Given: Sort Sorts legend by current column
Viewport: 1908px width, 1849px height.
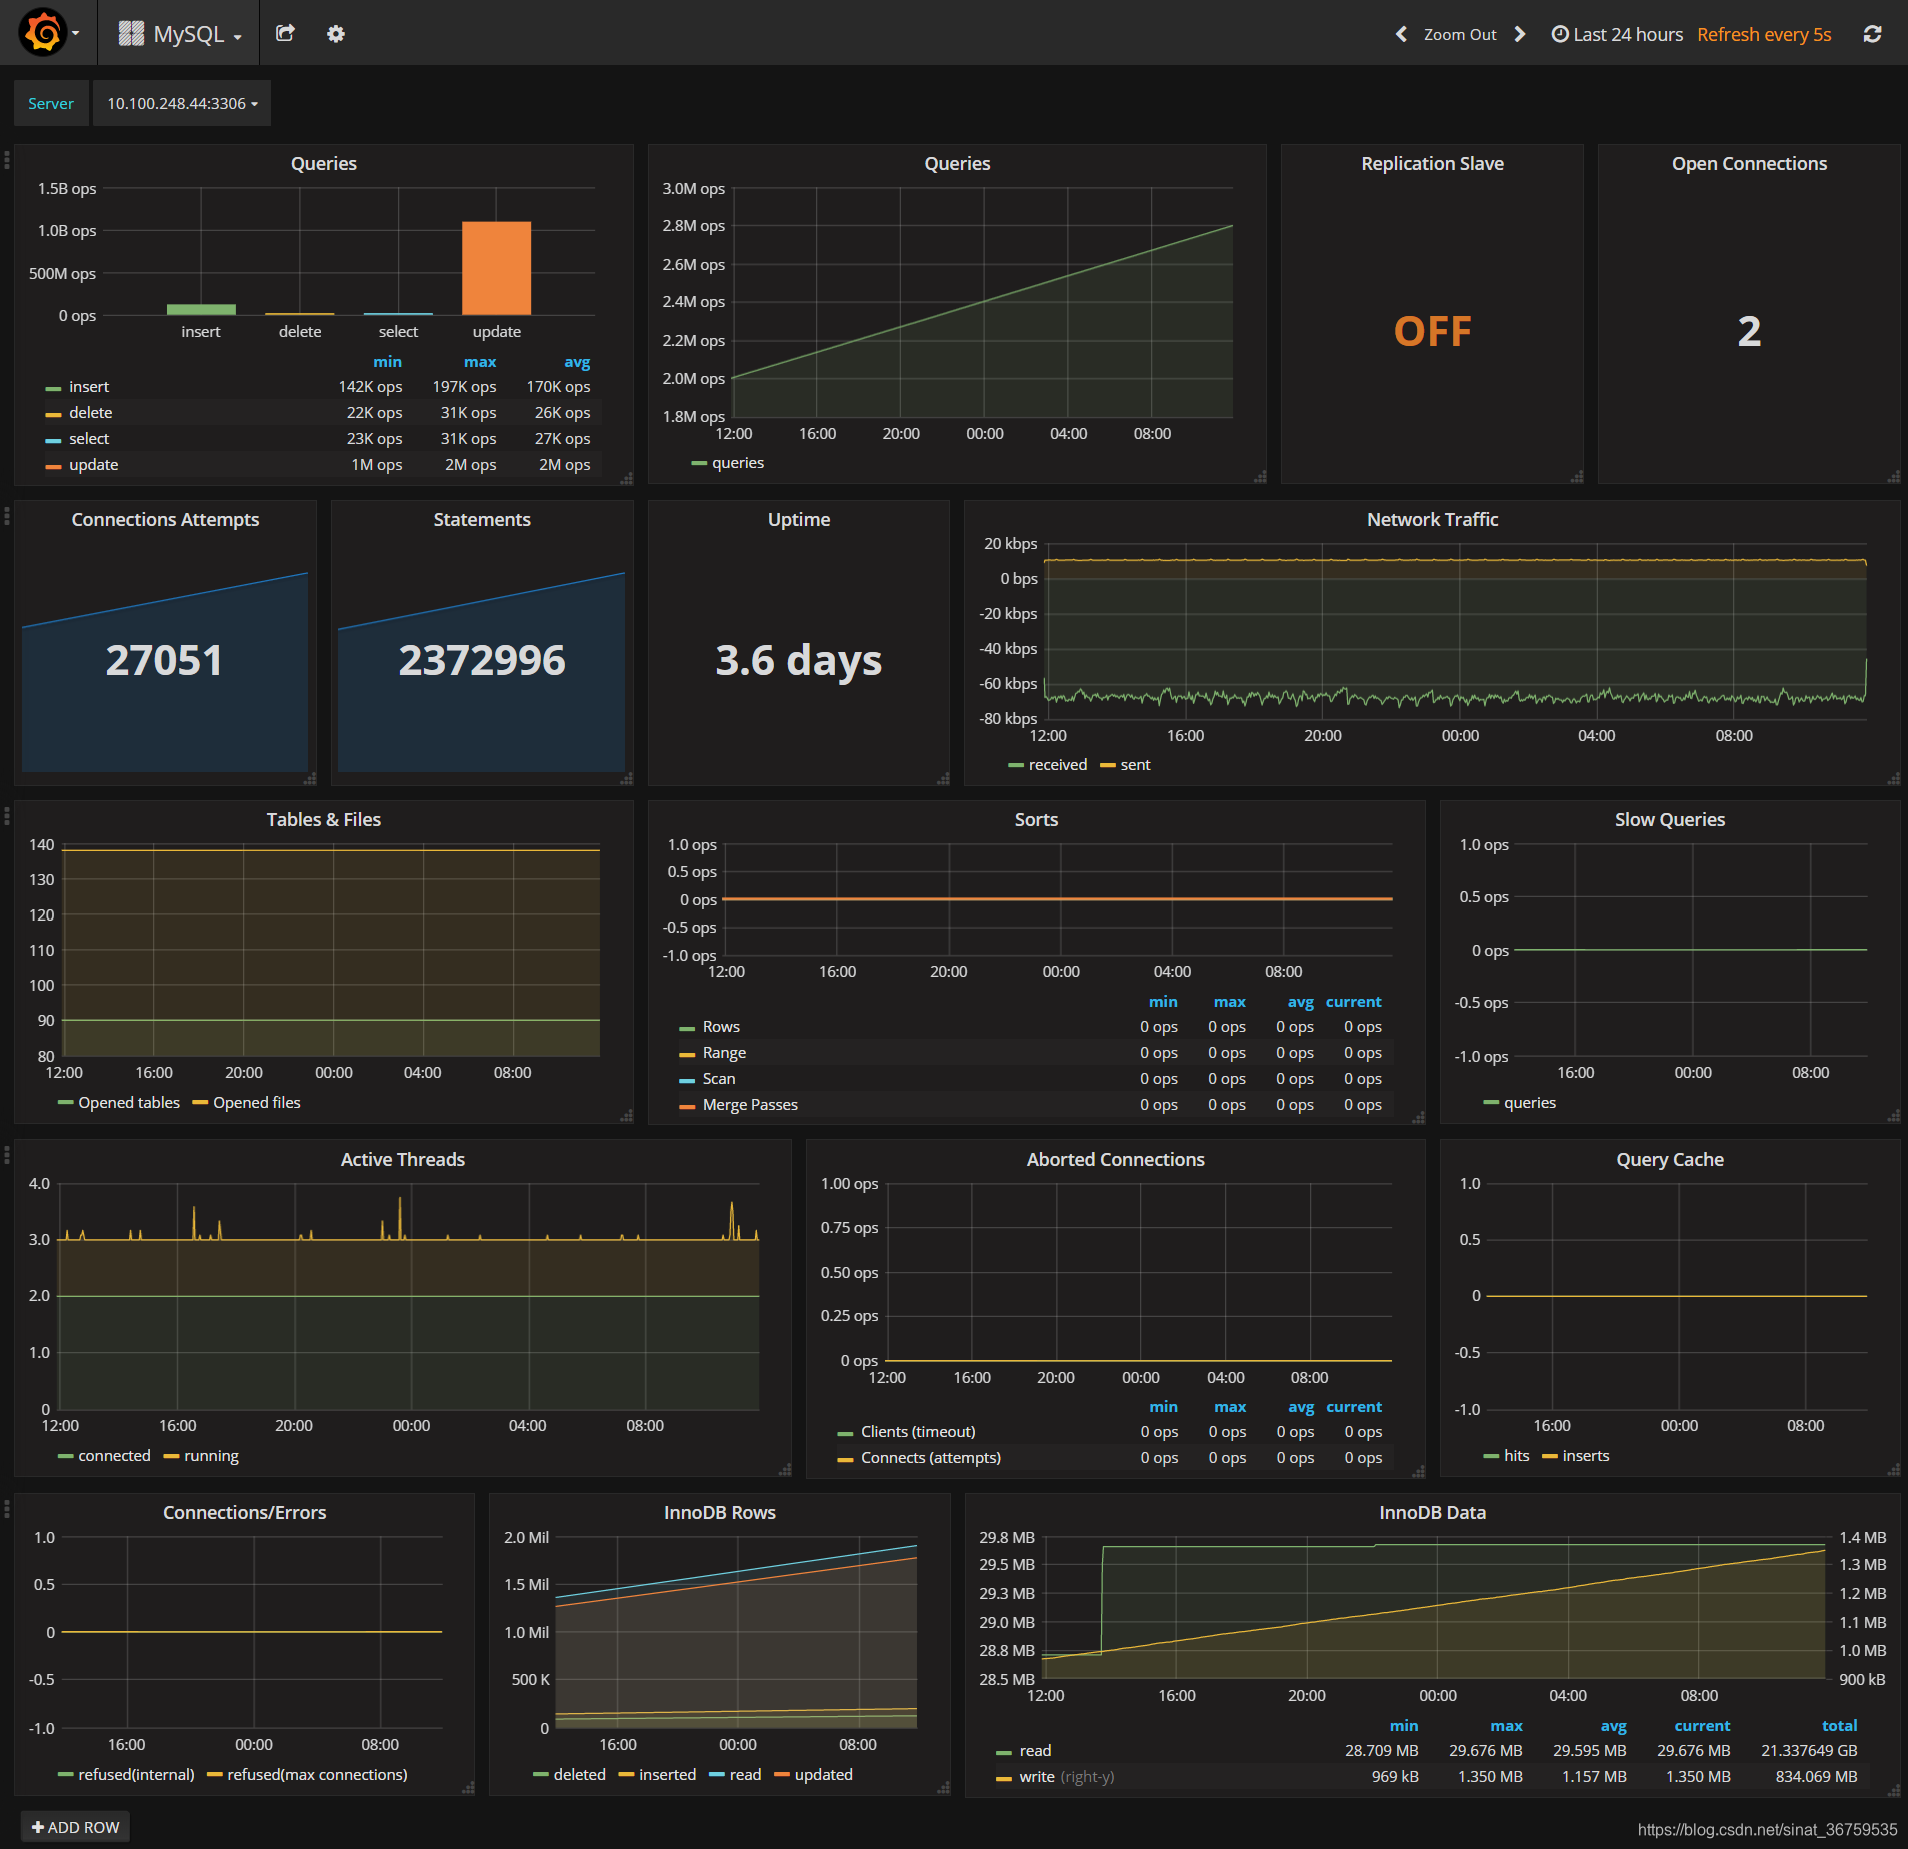Looking at the screenshot, I should (1353, 1001).
